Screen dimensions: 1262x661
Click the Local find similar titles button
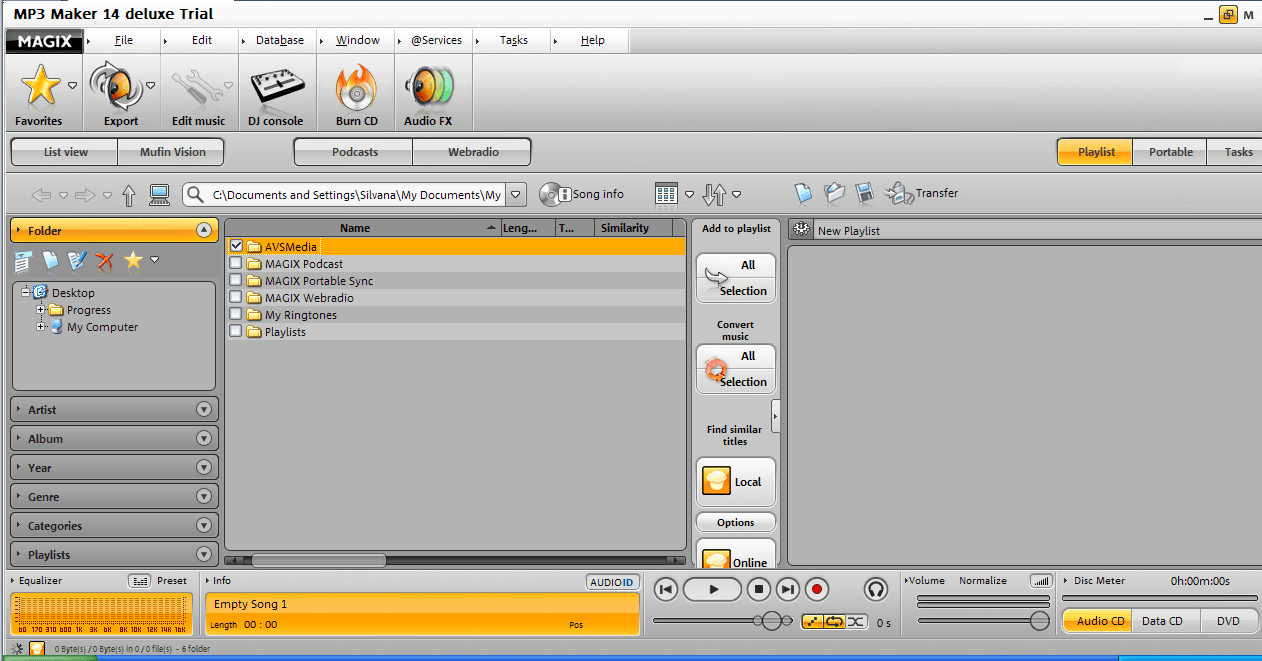(735, 481)
